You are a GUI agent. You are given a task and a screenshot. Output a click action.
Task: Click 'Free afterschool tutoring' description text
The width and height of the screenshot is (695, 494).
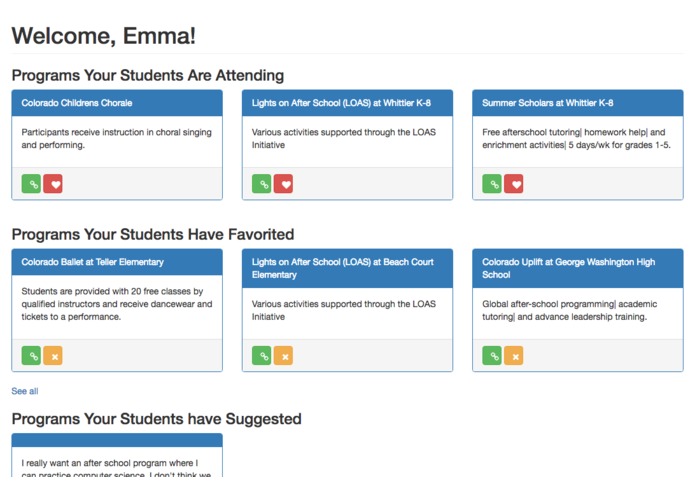[x=576, y=138]
